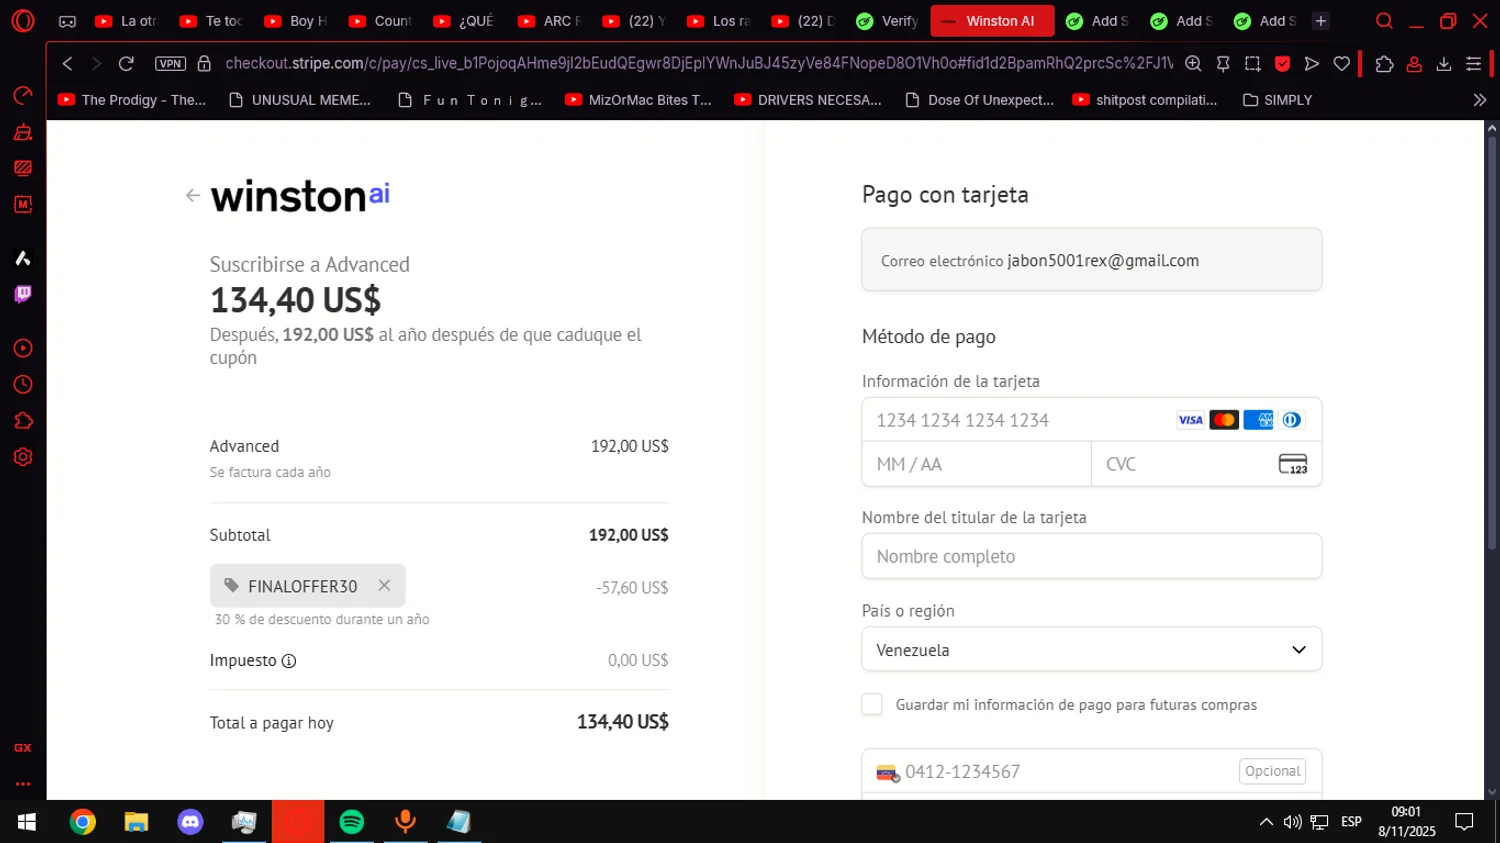1500x843 pixels.
Task: Select the Winston AI tab
Action: [x=992, y=21]
